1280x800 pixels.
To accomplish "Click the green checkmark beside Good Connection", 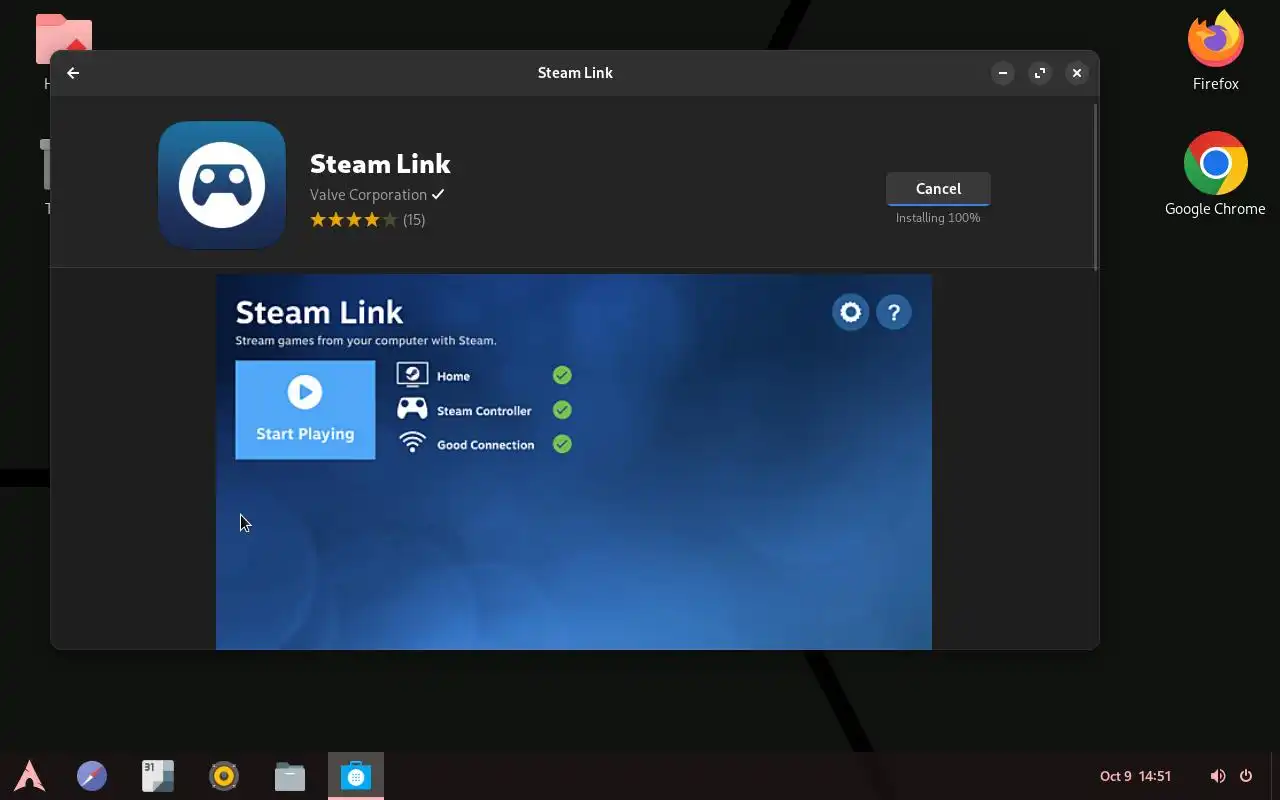I will click(x=562, y=444).
